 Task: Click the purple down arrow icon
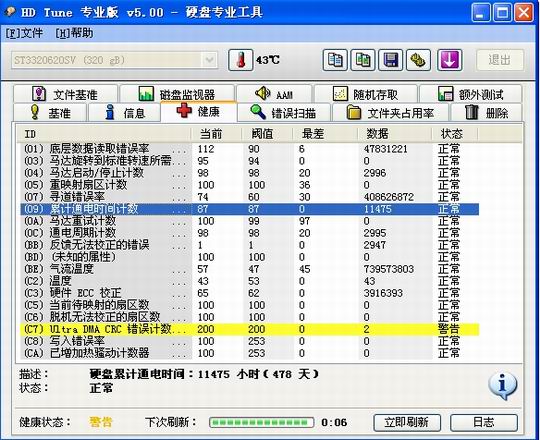coord(449,60)
